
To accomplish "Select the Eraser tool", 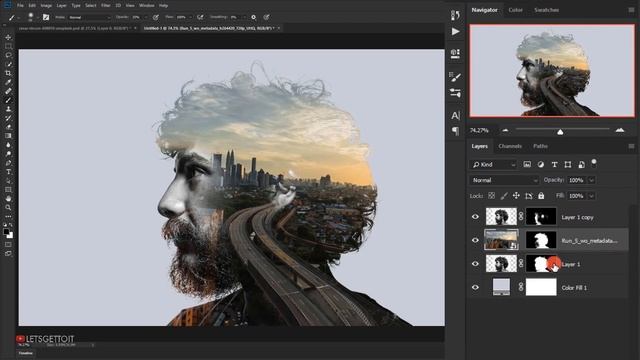I will (8, 127).
